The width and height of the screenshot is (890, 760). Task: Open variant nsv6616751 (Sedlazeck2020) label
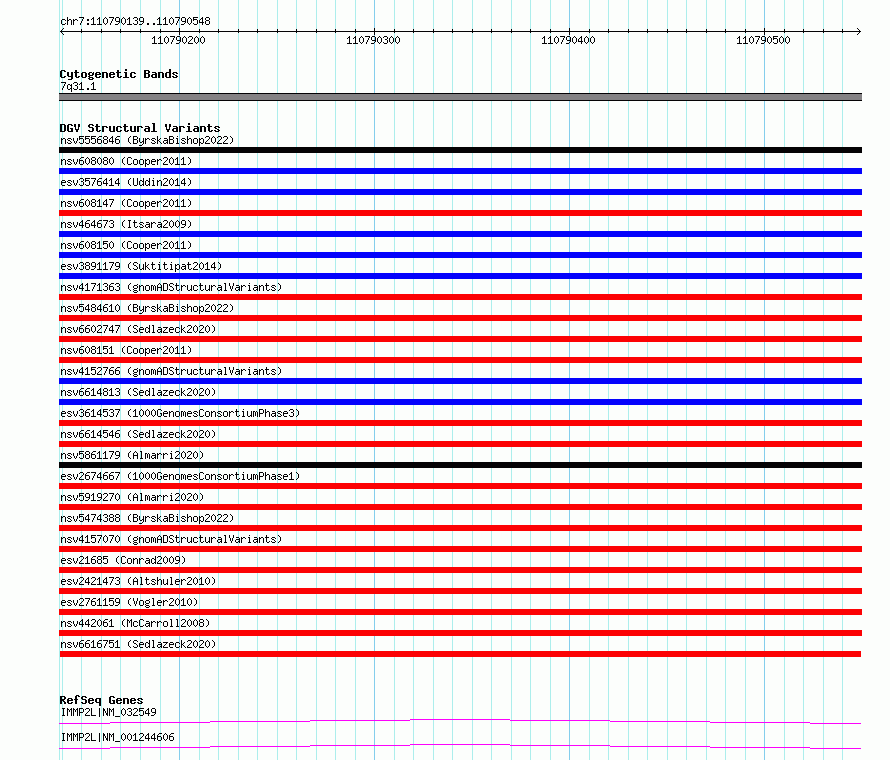click(x=138, y=644)
